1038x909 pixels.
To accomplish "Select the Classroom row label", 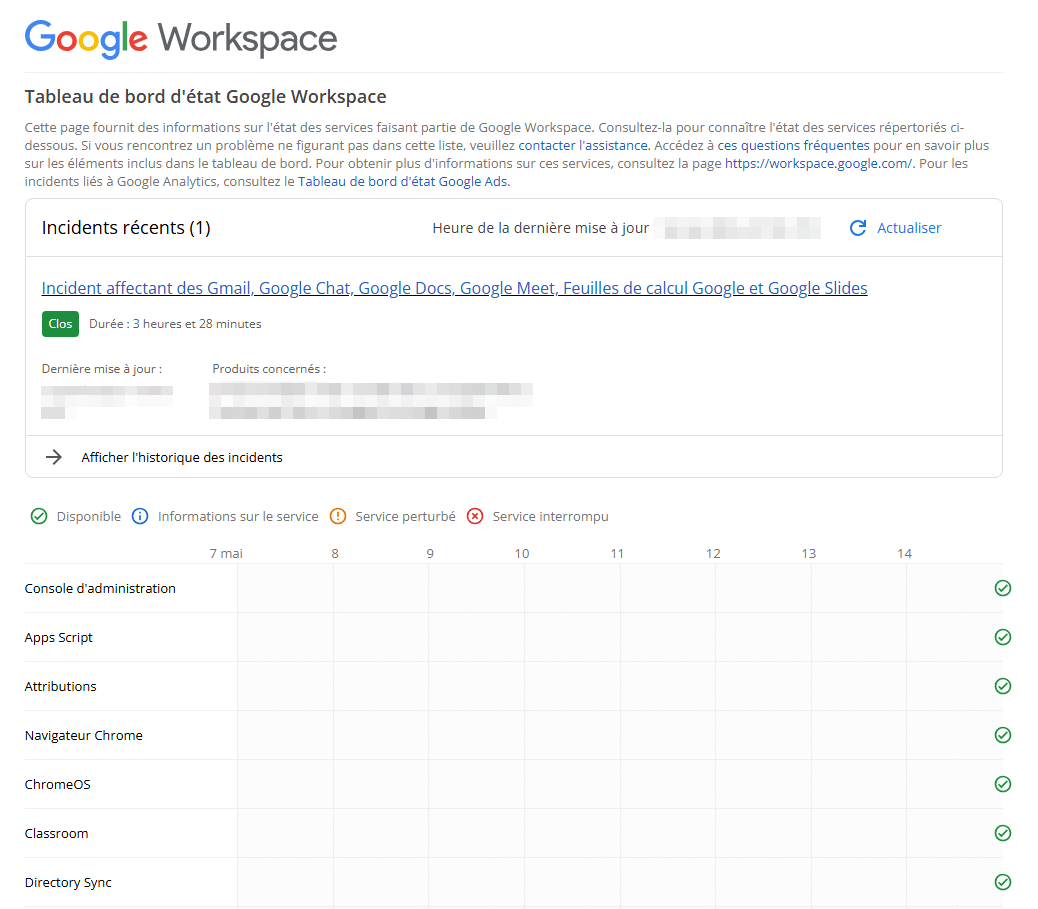I will (56, 834).
